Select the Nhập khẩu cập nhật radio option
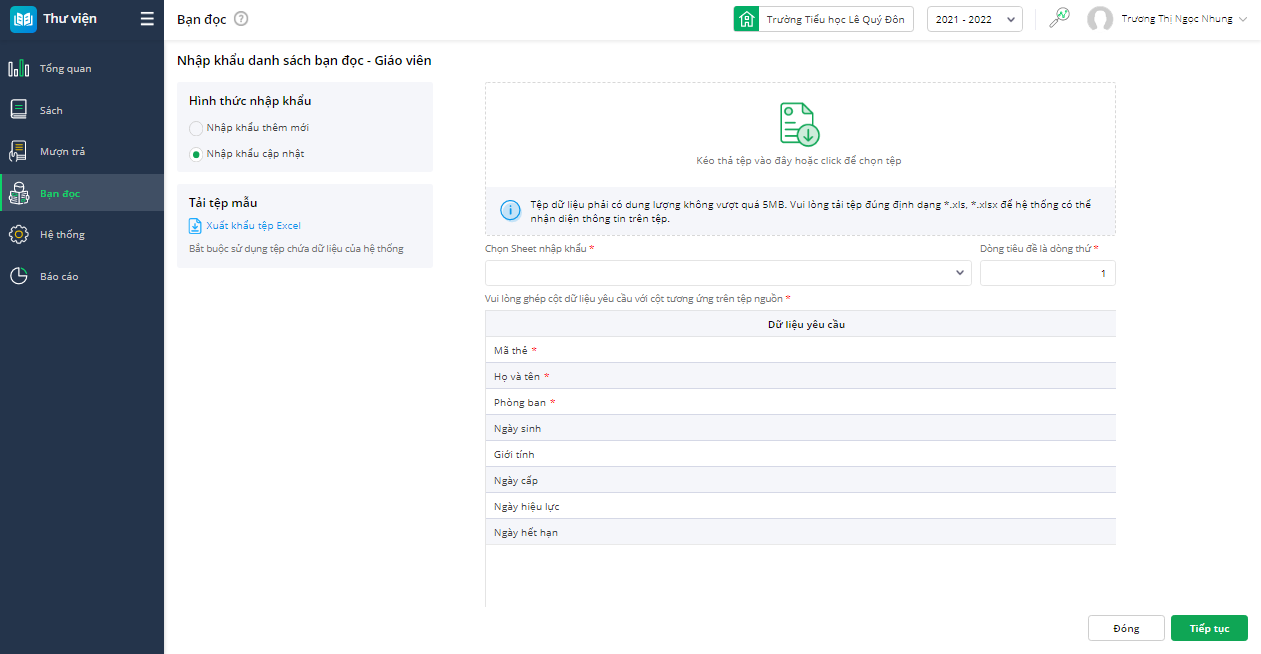1261x654 pixels. point(196,154)
